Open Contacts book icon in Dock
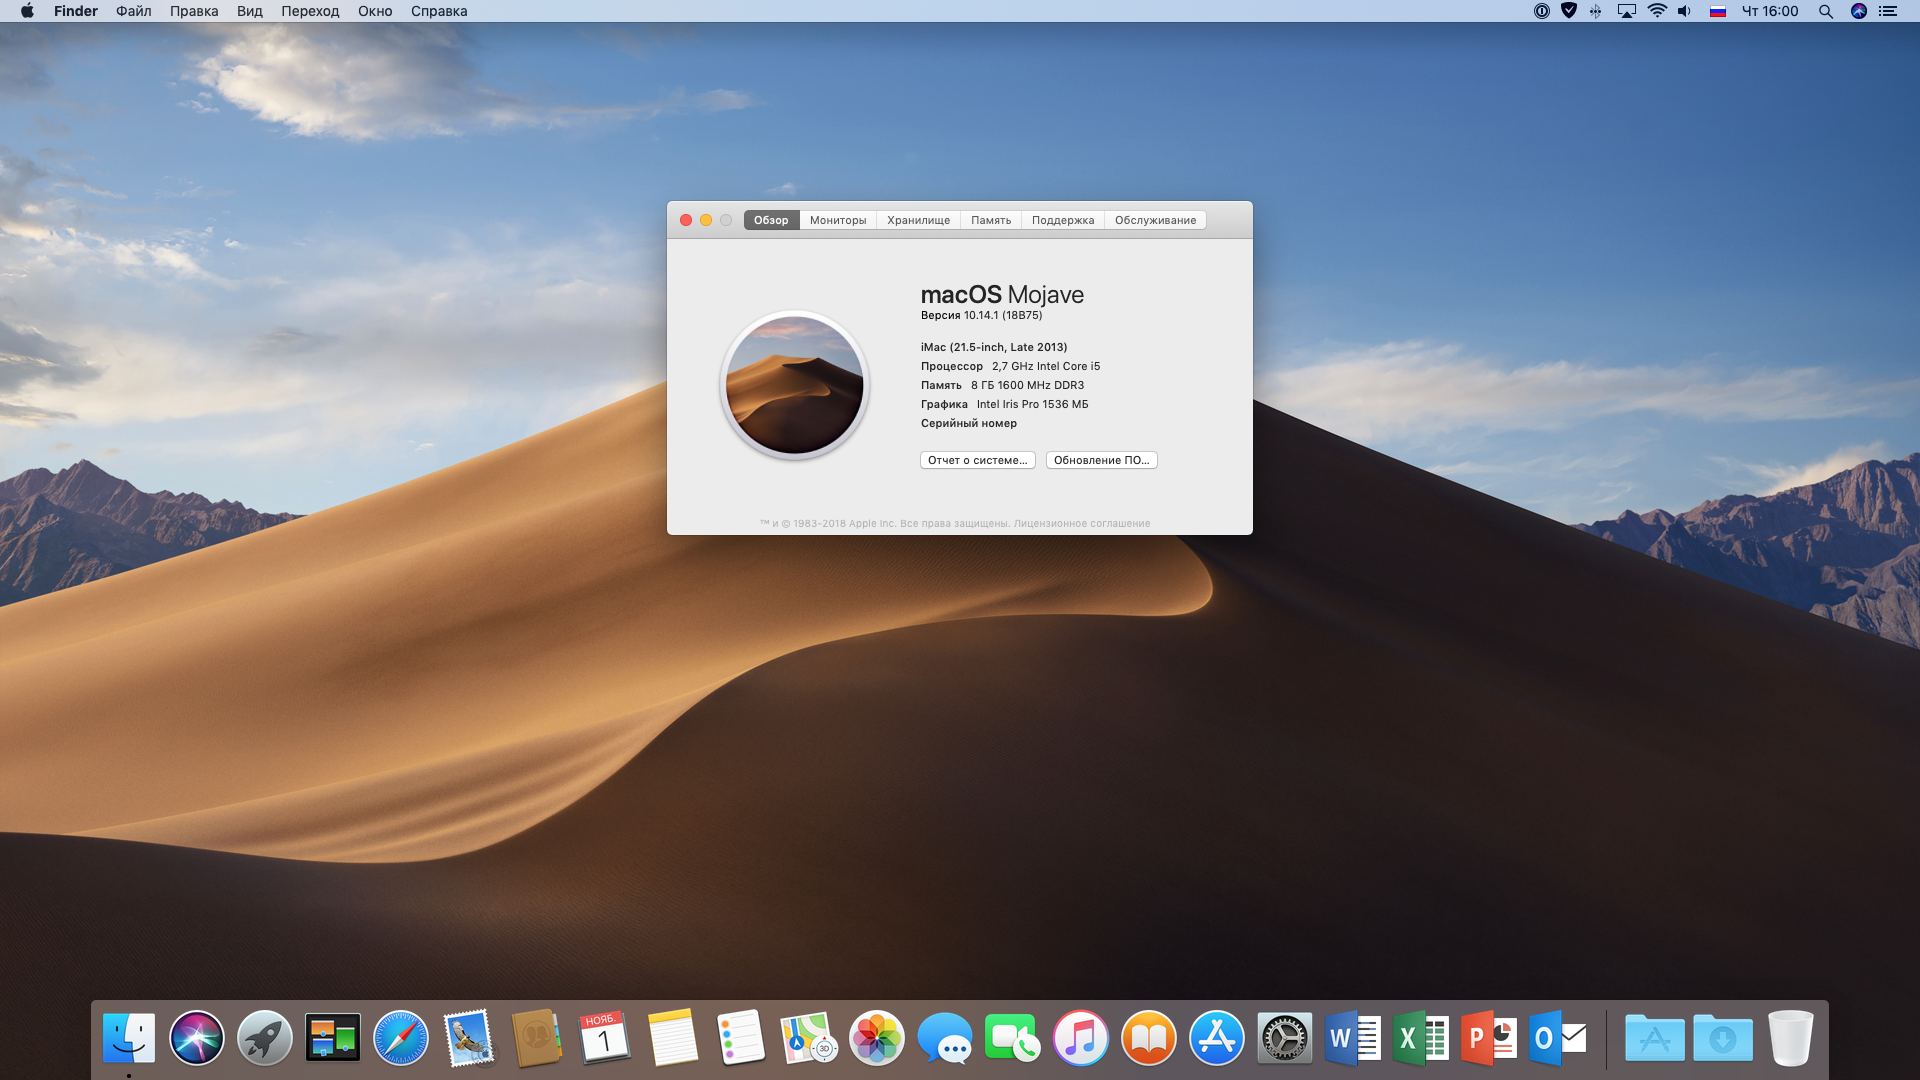Viewport: 1920px width, 1080px height. click(537, 1038)
